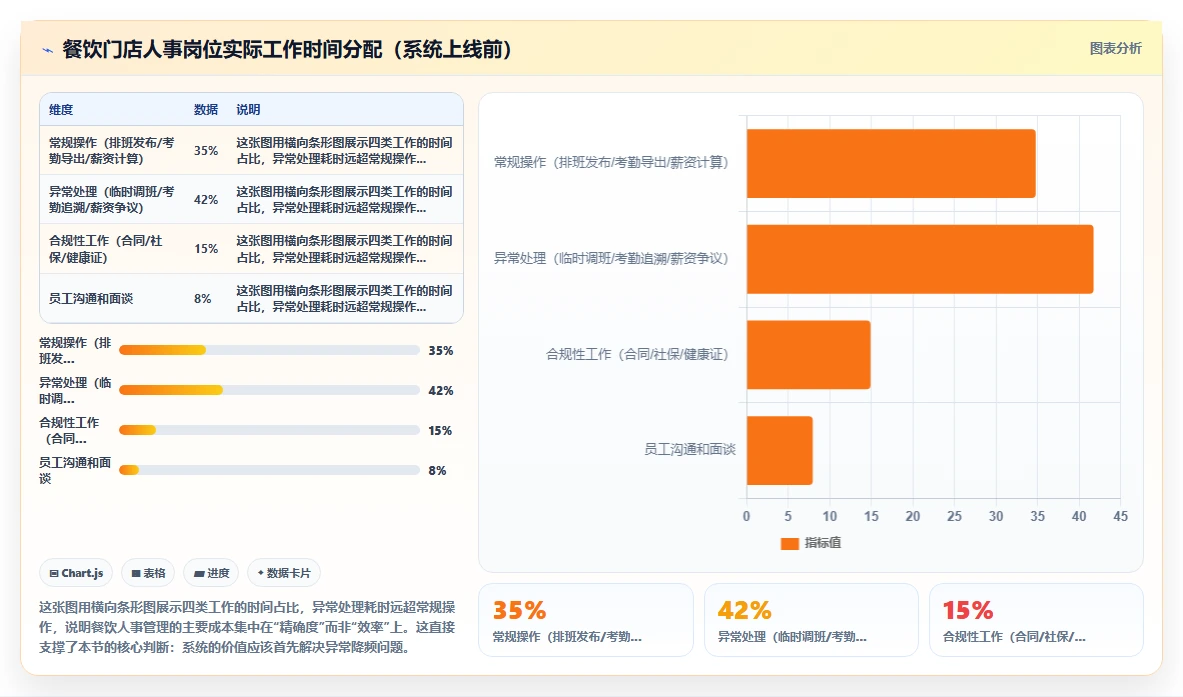The height and width of the screenshot is (697, 1183).
Task: Click the 指标值 legend label
Action: click(822, 543)
